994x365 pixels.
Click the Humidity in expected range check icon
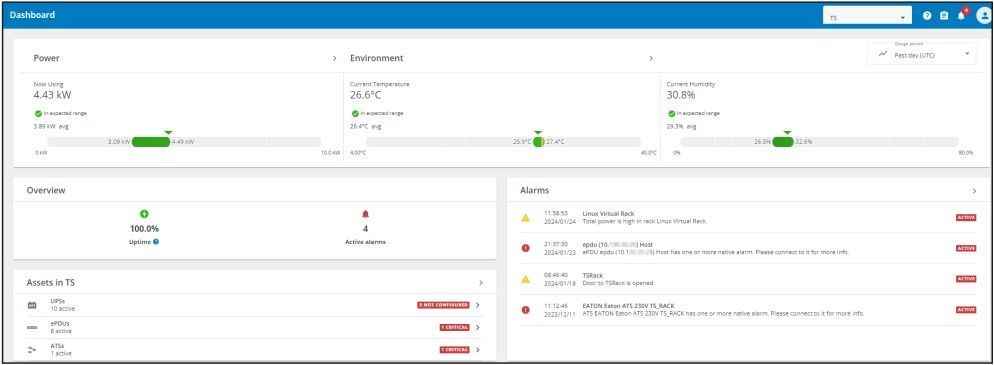click(x=671, y=113)
